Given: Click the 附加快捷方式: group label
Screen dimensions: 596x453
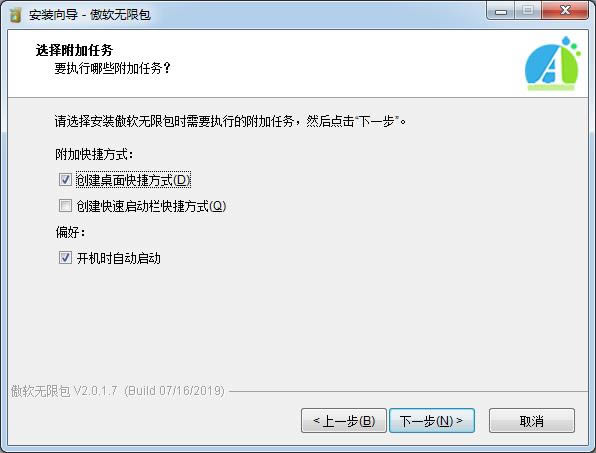Looking at the screenshot, I should (94, 154).
